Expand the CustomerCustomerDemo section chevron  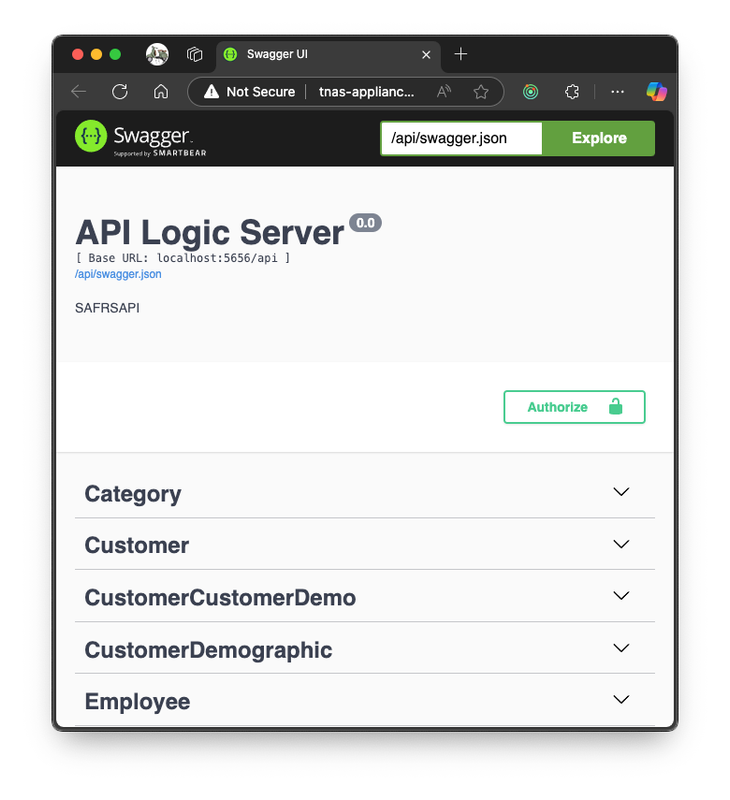tap(621, 595)
